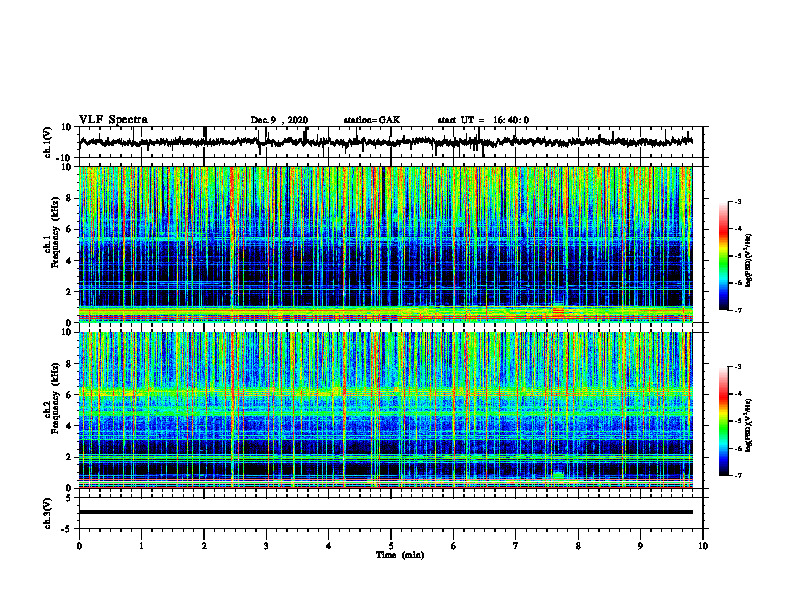Click time axis tick label "1"
Viewport: 792px width, 612px height.
click(141, 546)
